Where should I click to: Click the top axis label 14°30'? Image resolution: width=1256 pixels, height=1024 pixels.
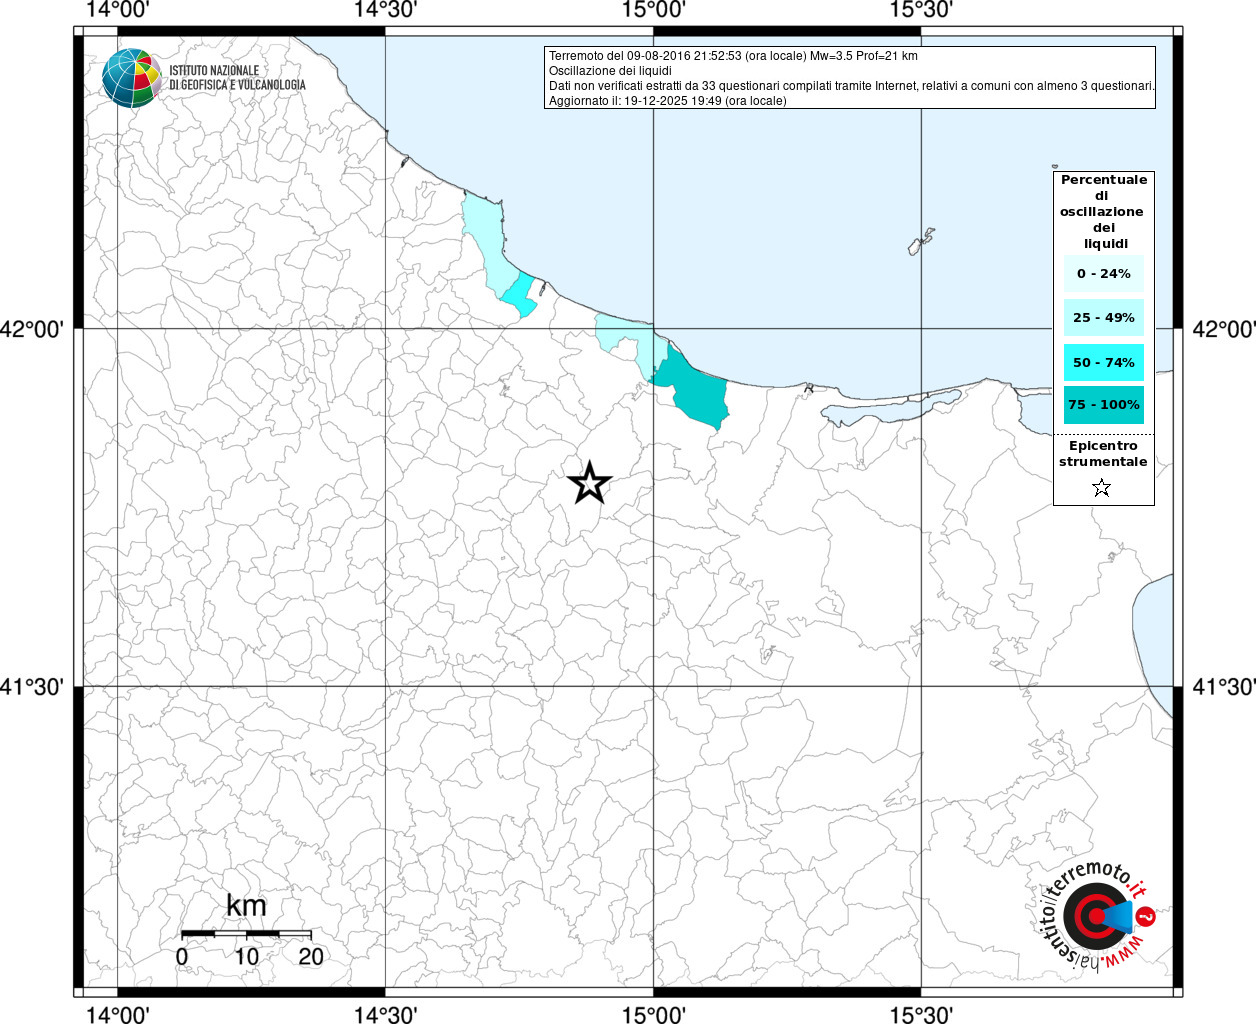[386, 10]
